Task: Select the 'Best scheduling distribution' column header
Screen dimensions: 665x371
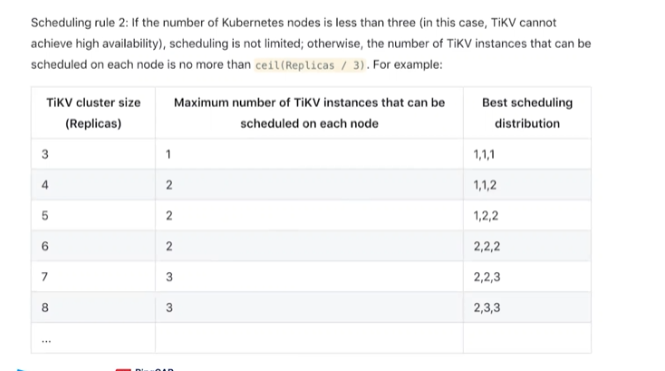Action: click(x=527, y=113)
